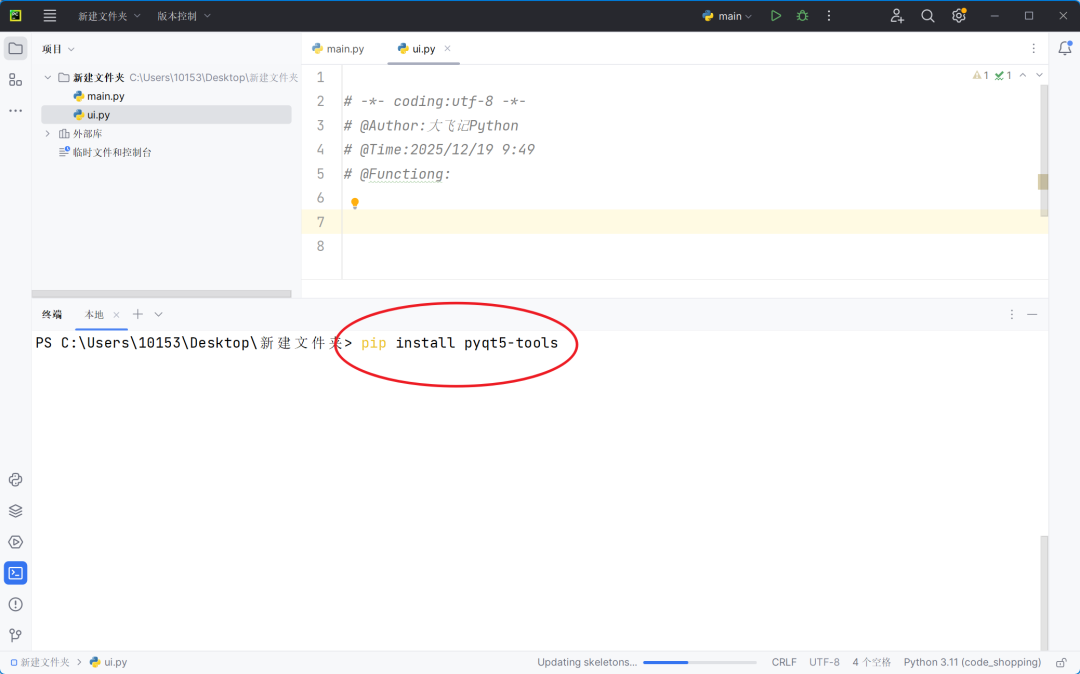The width and height of the screenshot is (1080, 674).
Task: Go to next highlighted error arrow
Action: [x=1039, y=75]
